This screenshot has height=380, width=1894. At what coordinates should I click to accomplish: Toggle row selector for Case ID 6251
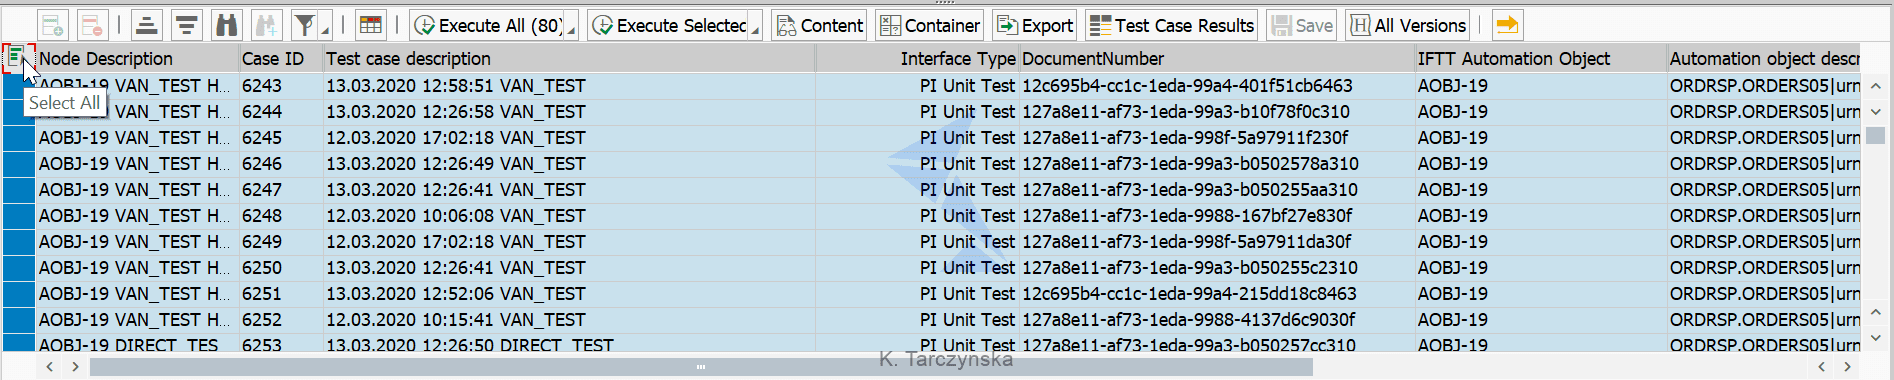pyautogui.click(x=19, y=294)
